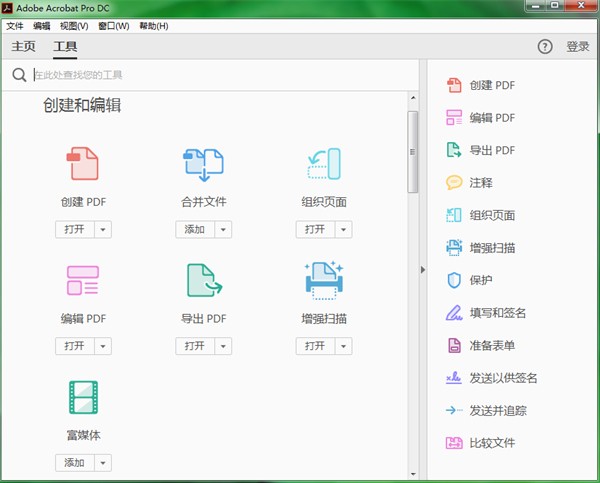The width and height of the screenshot is (600, 483).
Task: Click the 合并文件 tool icon
Action: [203, 165]
